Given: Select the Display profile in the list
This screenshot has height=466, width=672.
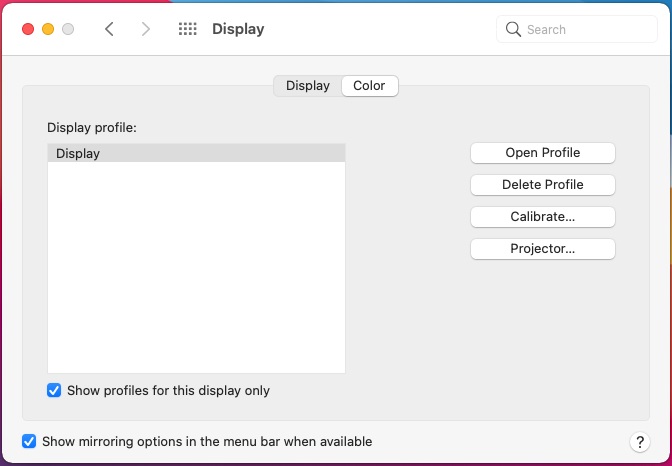Looking at the screenshot, I should coord(196,154).
